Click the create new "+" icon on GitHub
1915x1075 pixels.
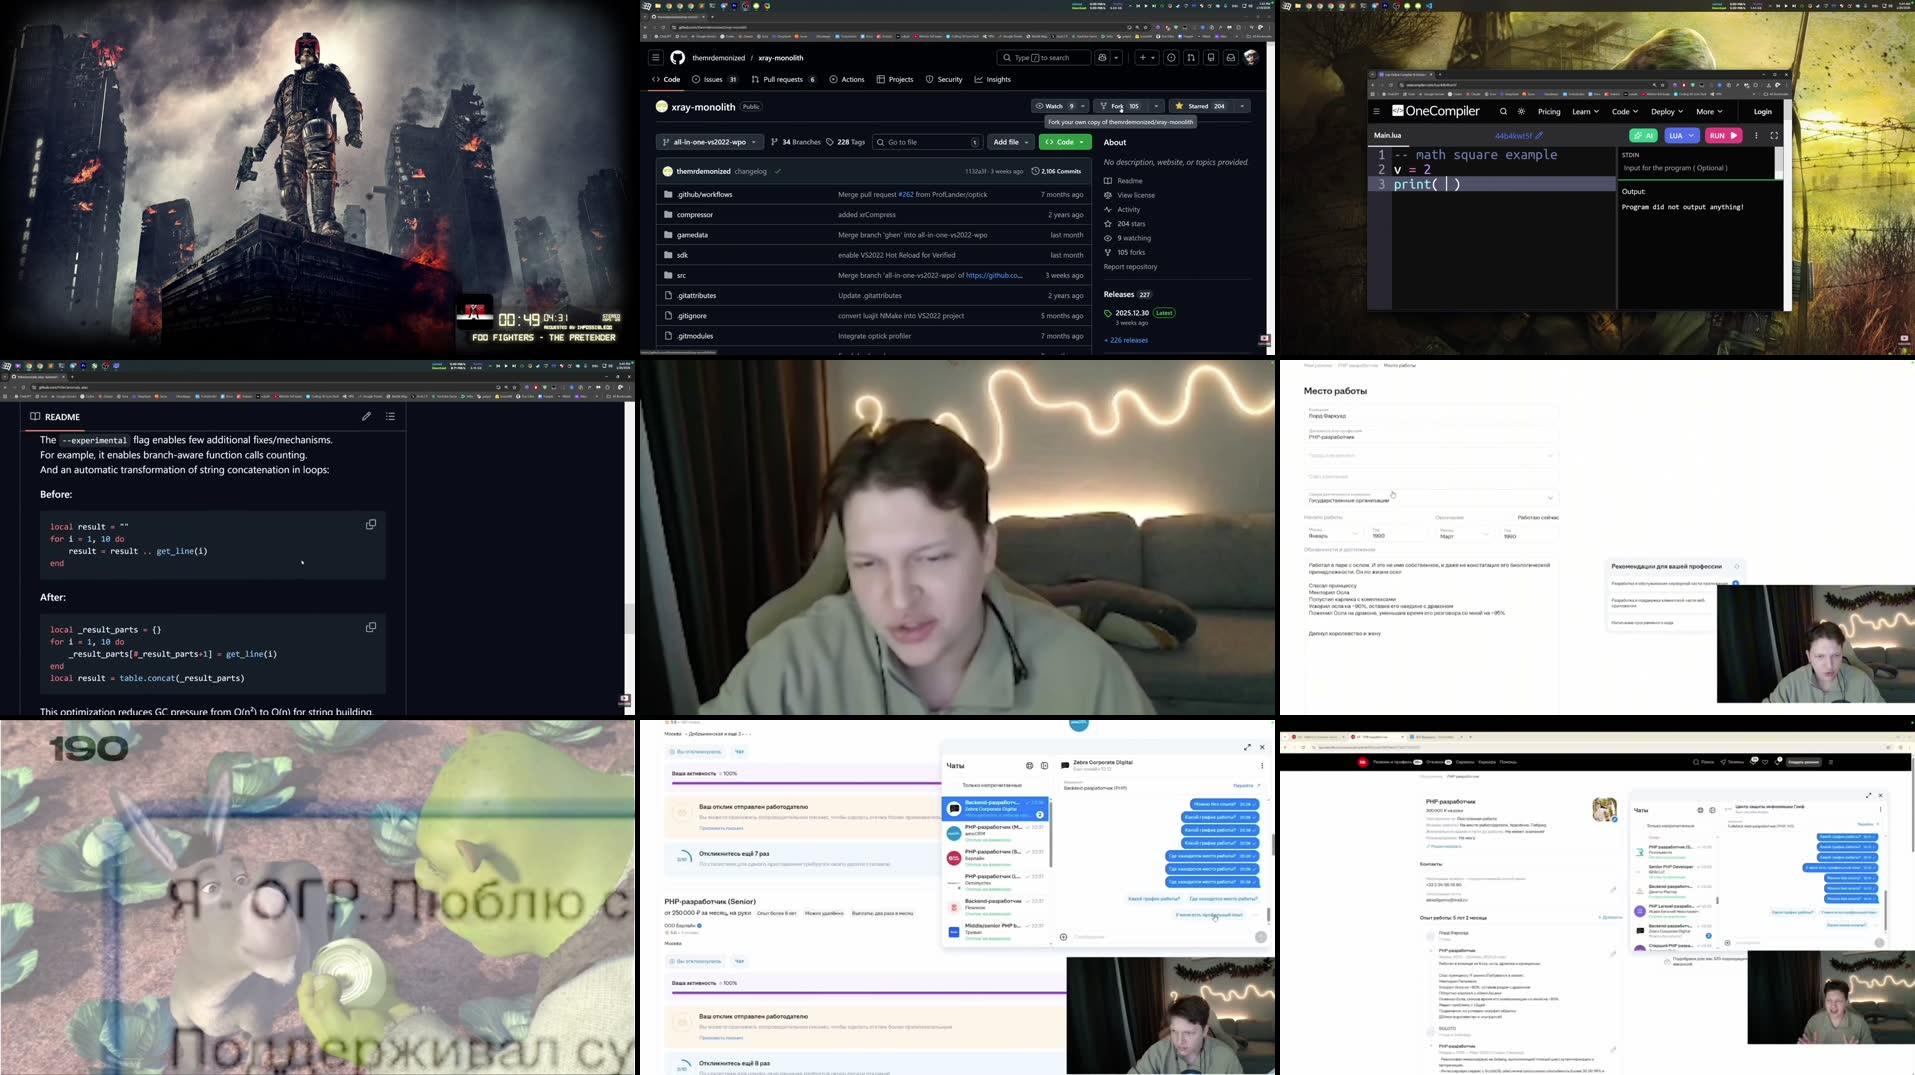coord(1144,57)
